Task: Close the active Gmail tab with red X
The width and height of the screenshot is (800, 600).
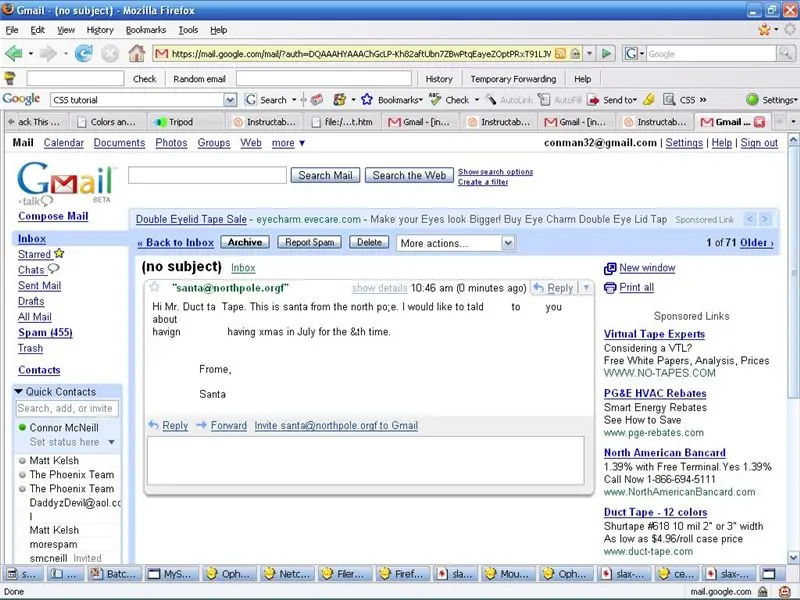Action: (x=760, y=122)
